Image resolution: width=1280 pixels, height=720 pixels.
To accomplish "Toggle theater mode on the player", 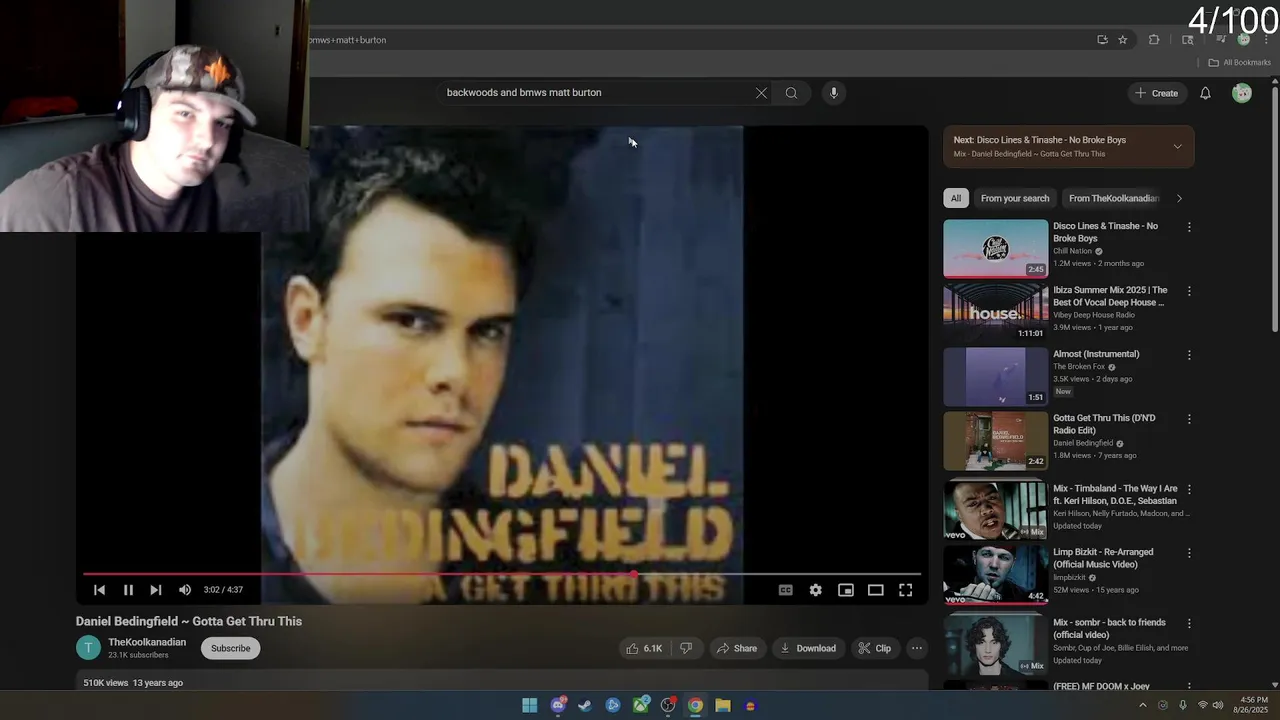I will point(876,590).
